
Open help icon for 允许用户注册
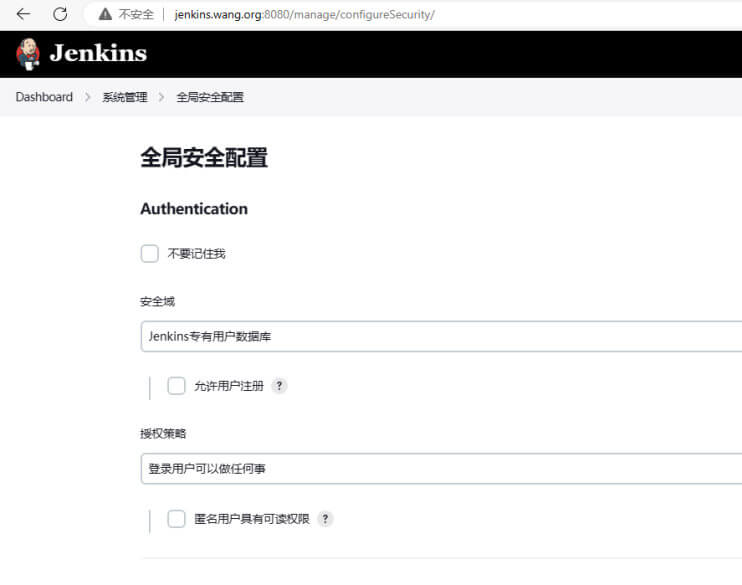279,386
